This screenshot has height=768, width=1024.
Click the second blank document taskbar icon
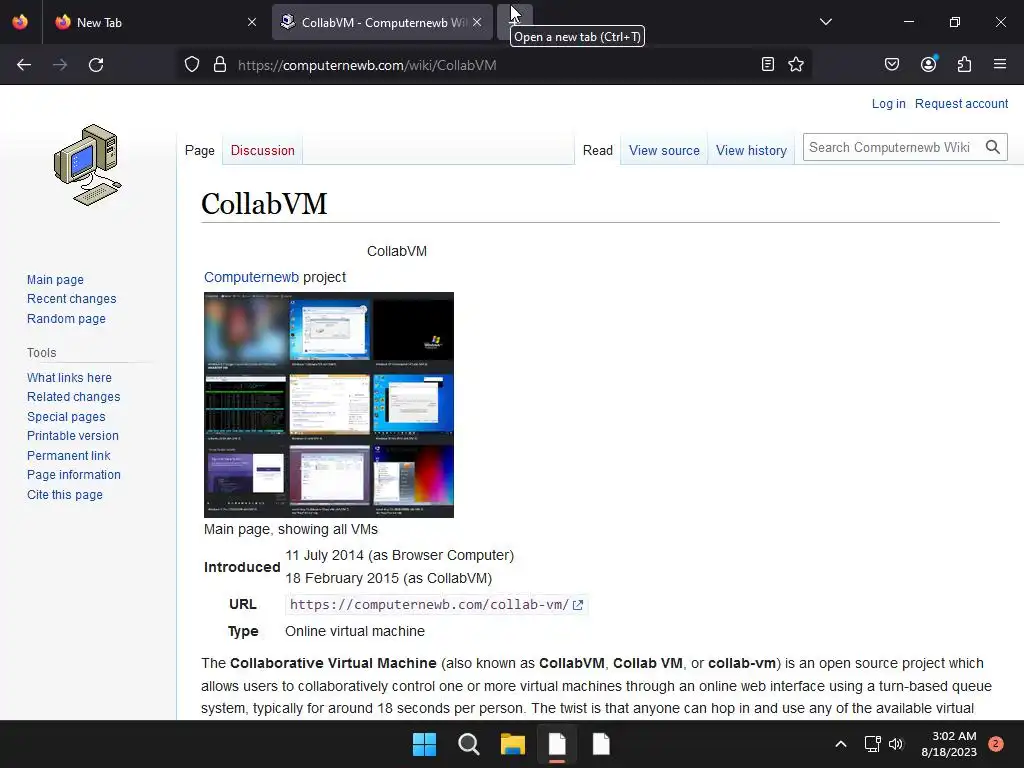click(601, 744)
